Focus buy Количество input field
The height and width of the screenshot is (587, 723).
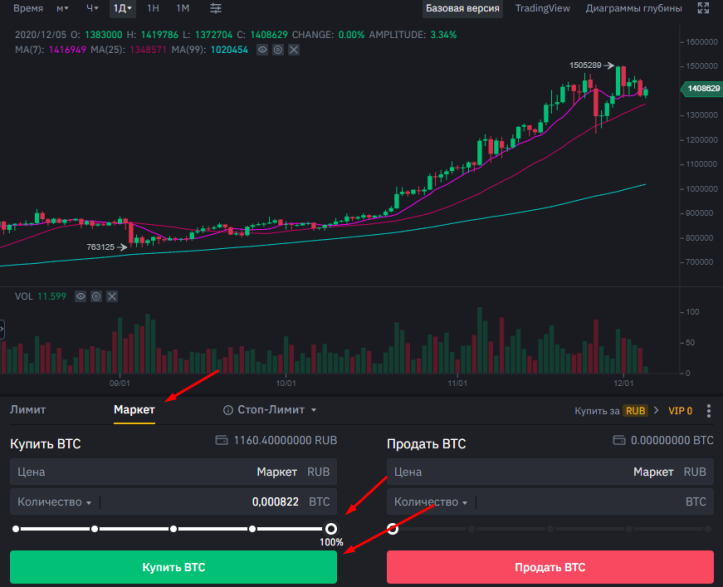pos(173,502)
